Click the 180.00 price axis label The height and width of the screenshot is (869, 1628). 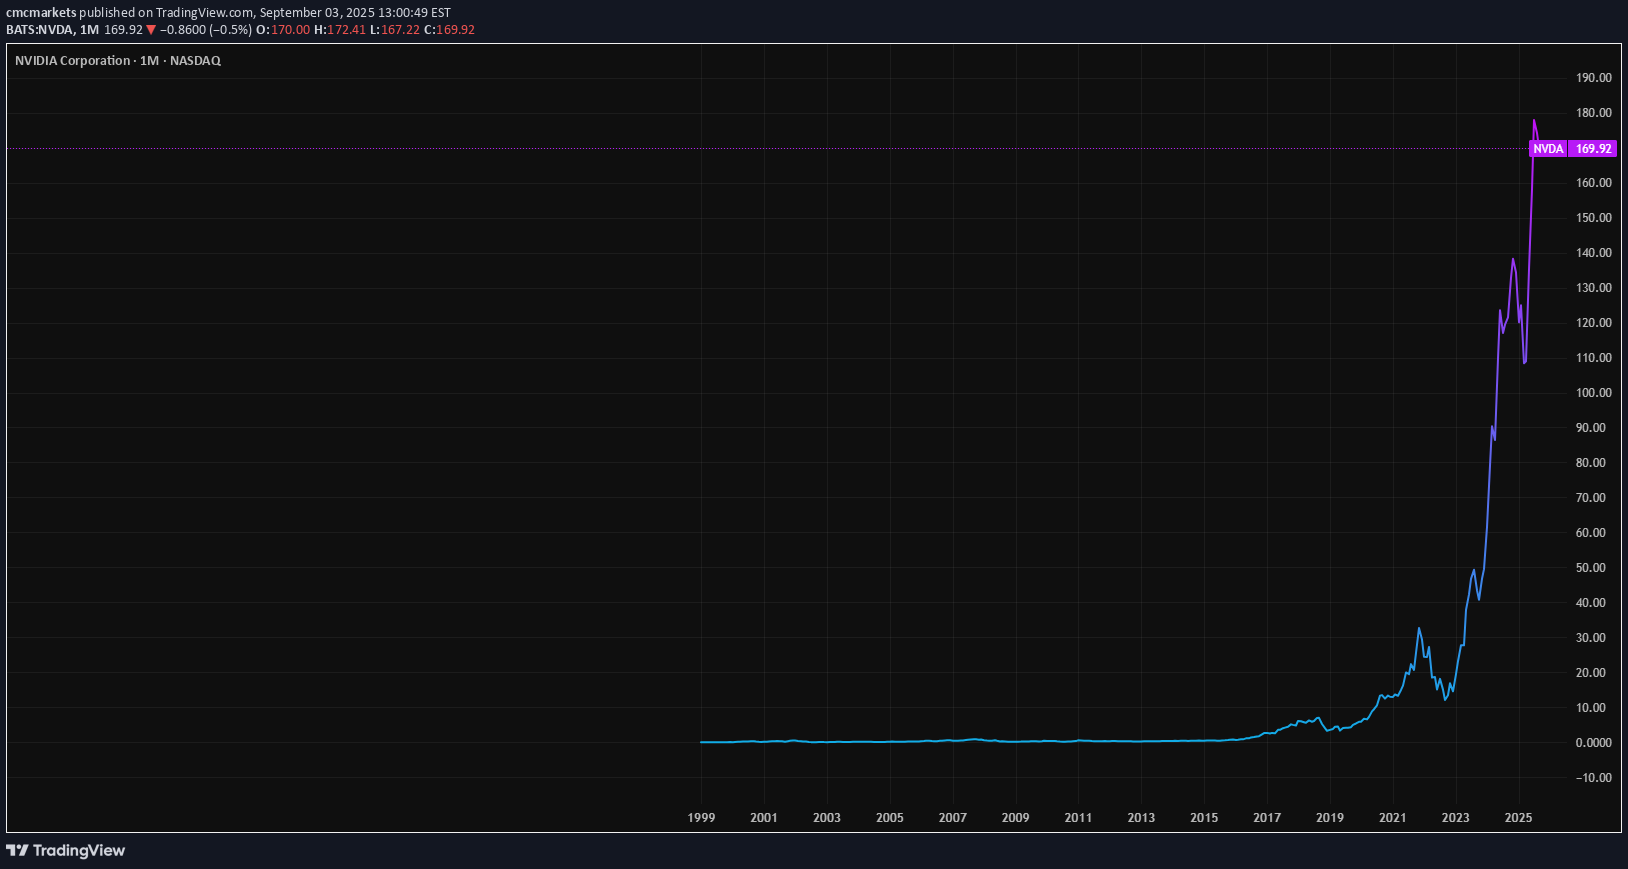[x=1594, y=113]
